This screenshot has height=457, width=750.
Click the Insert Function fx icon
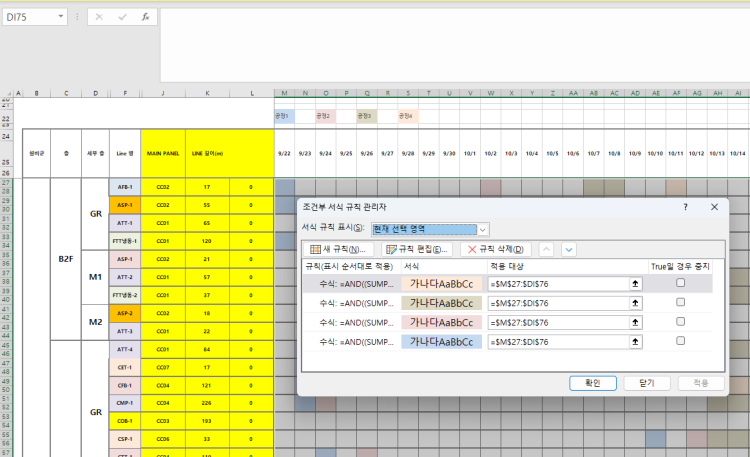pyautogui.click(x=145, y=17)
